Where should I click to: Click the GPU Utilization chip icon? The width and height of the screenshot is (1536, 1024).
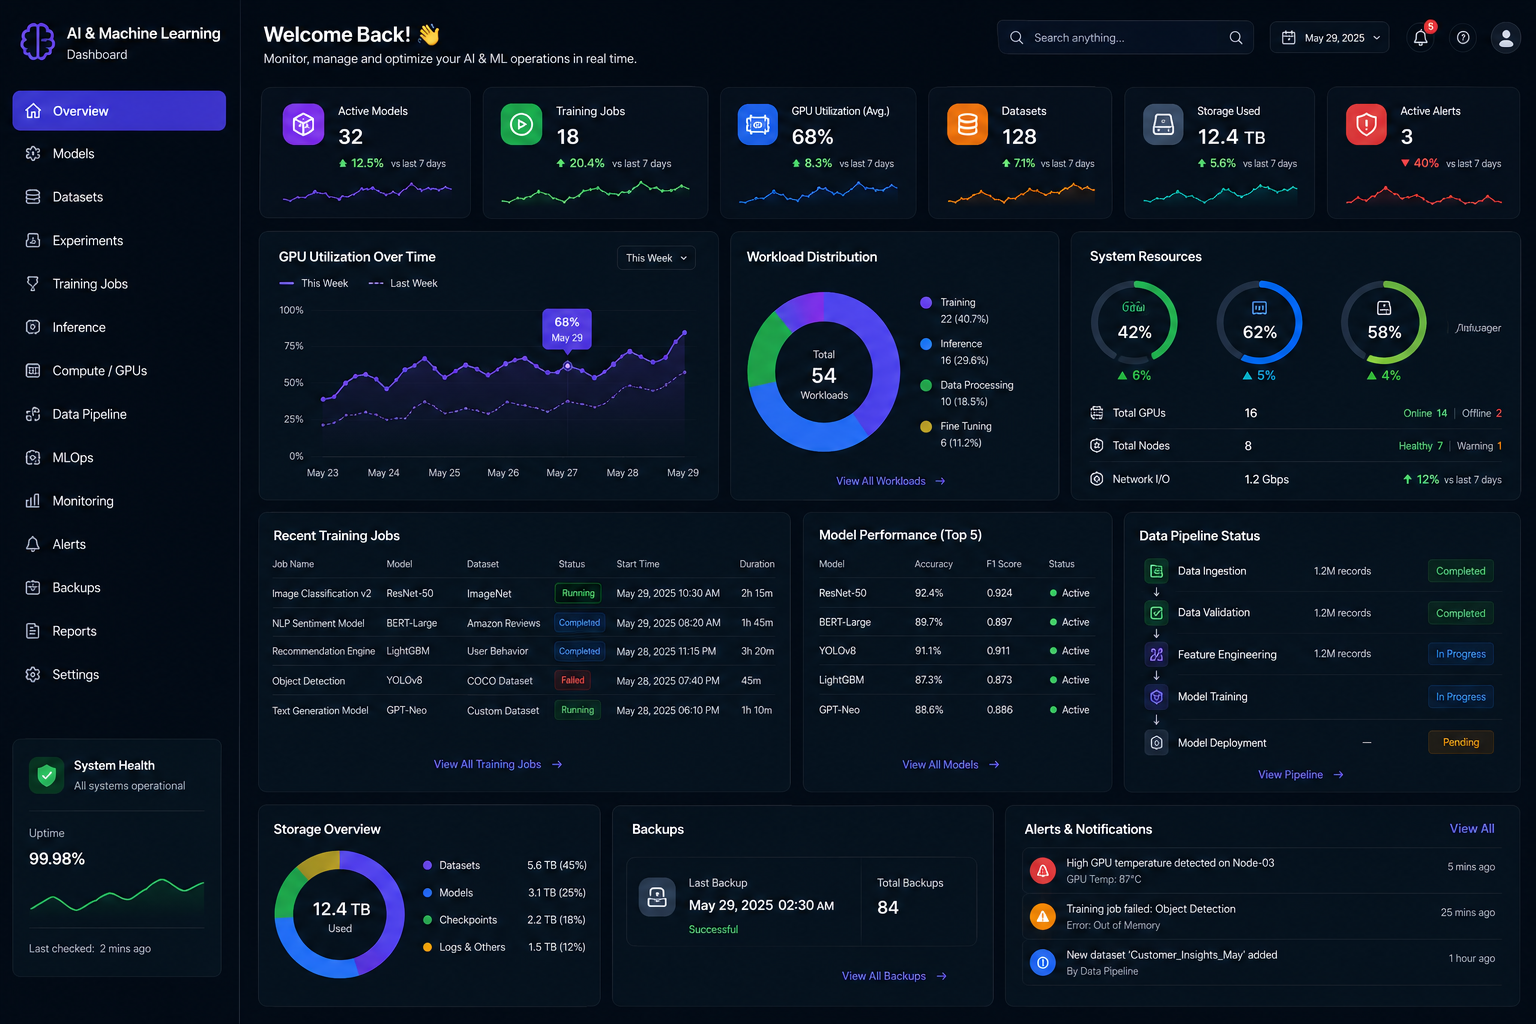[x=758, y=124]
